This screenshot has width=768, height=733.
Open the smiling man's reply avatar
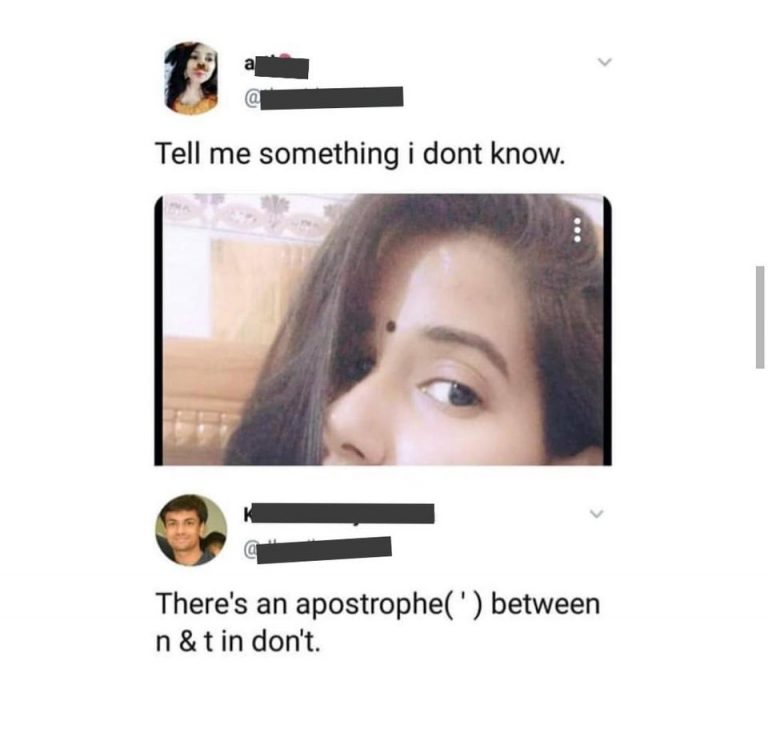(191, 530)
